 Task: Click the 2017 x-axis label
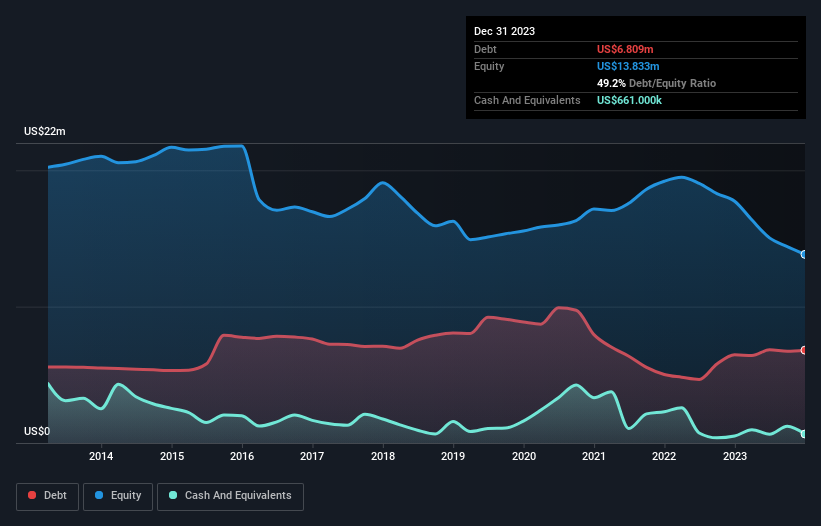pos(312,456)
